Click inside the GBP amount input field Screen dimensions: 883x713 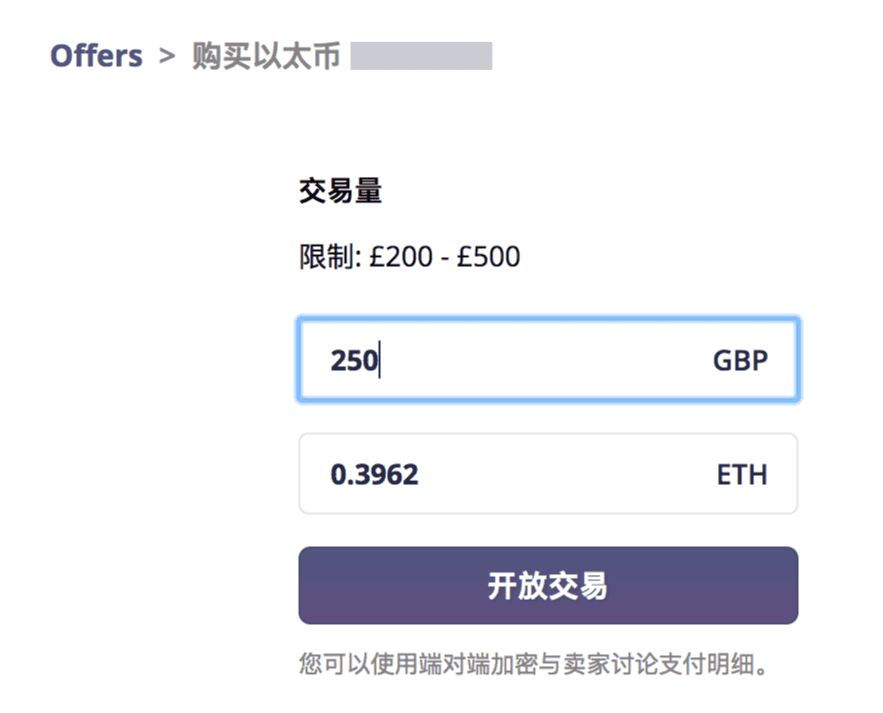pos(547,360)
